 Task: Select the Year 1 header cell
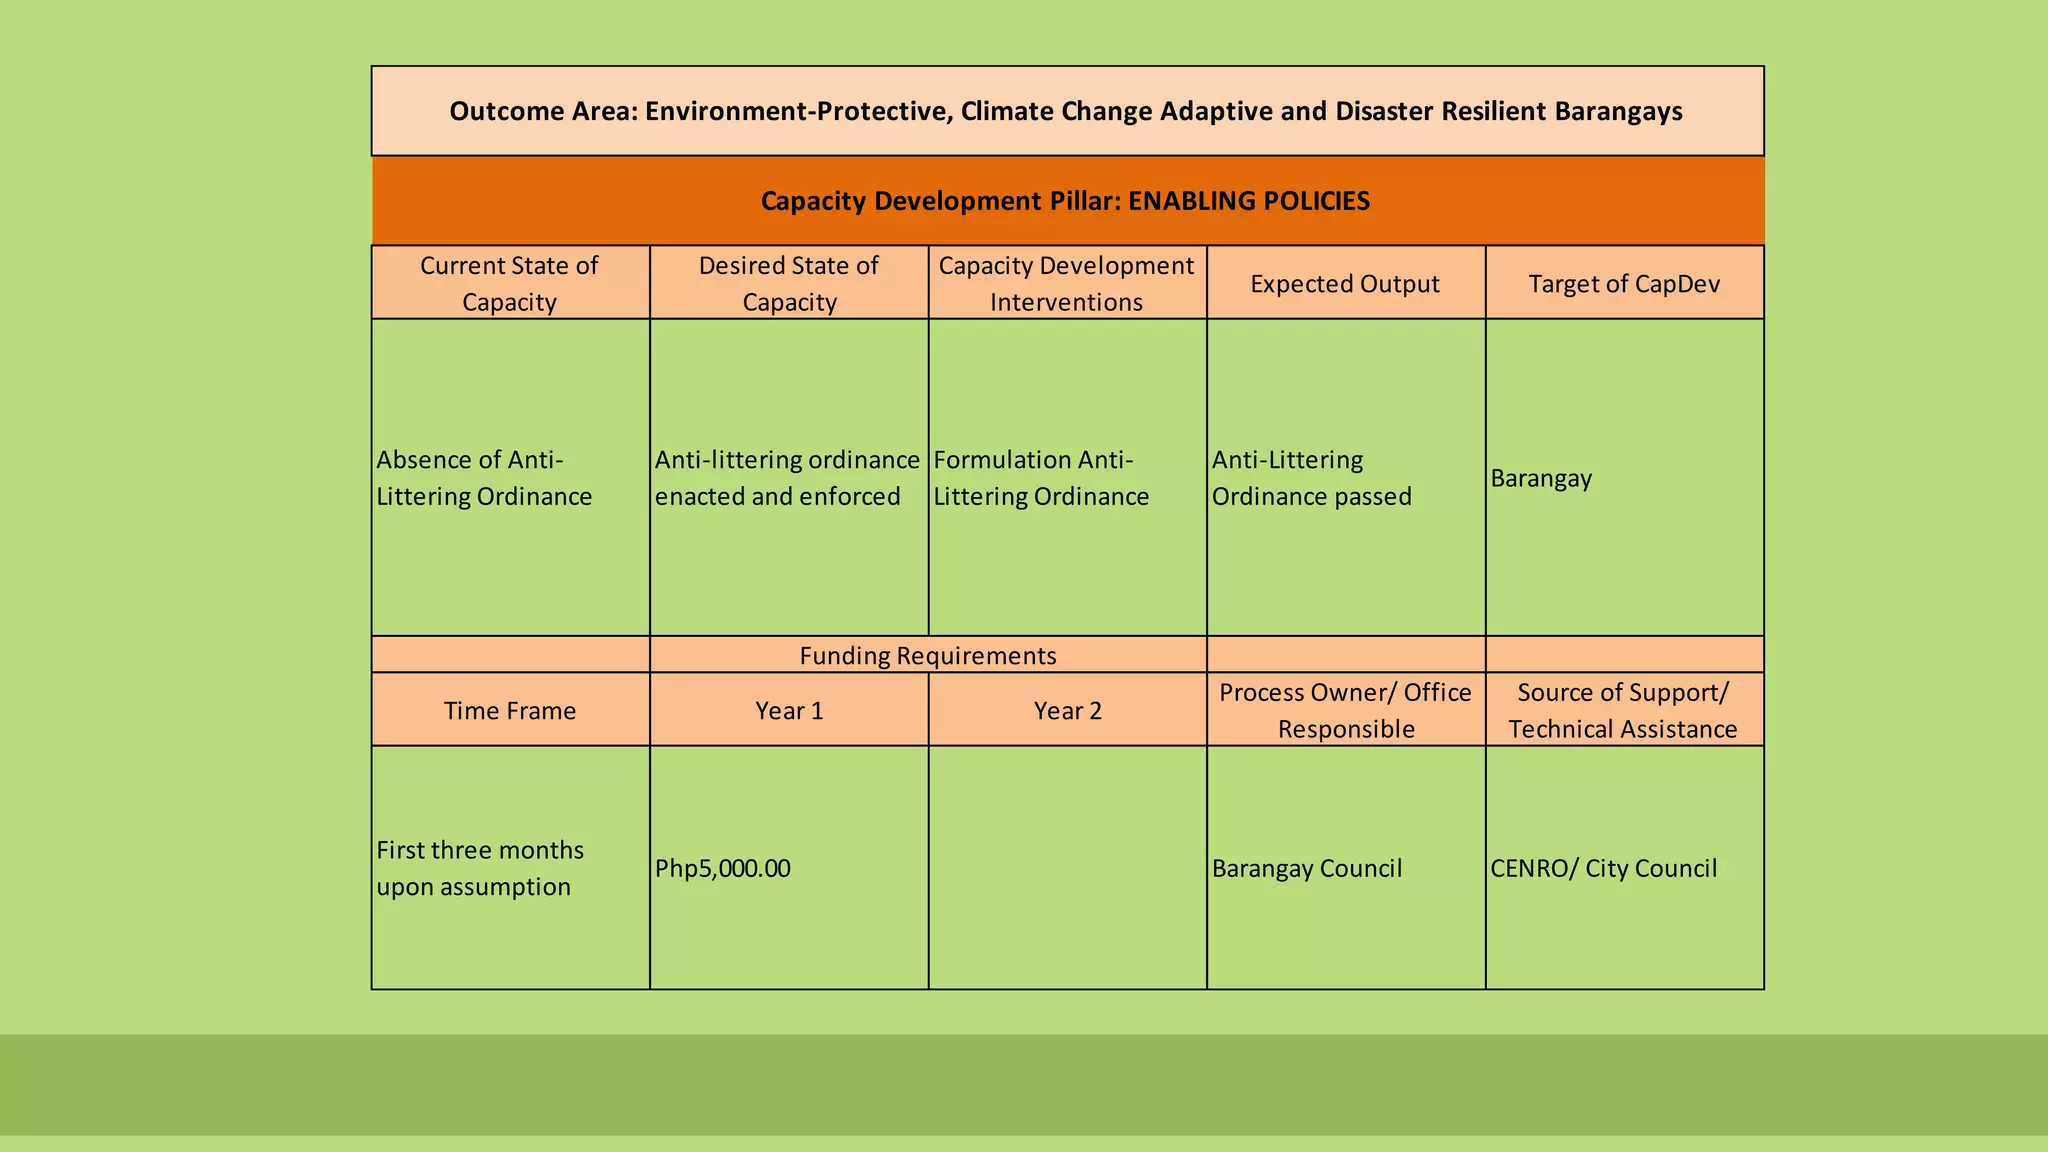[788, 710]
